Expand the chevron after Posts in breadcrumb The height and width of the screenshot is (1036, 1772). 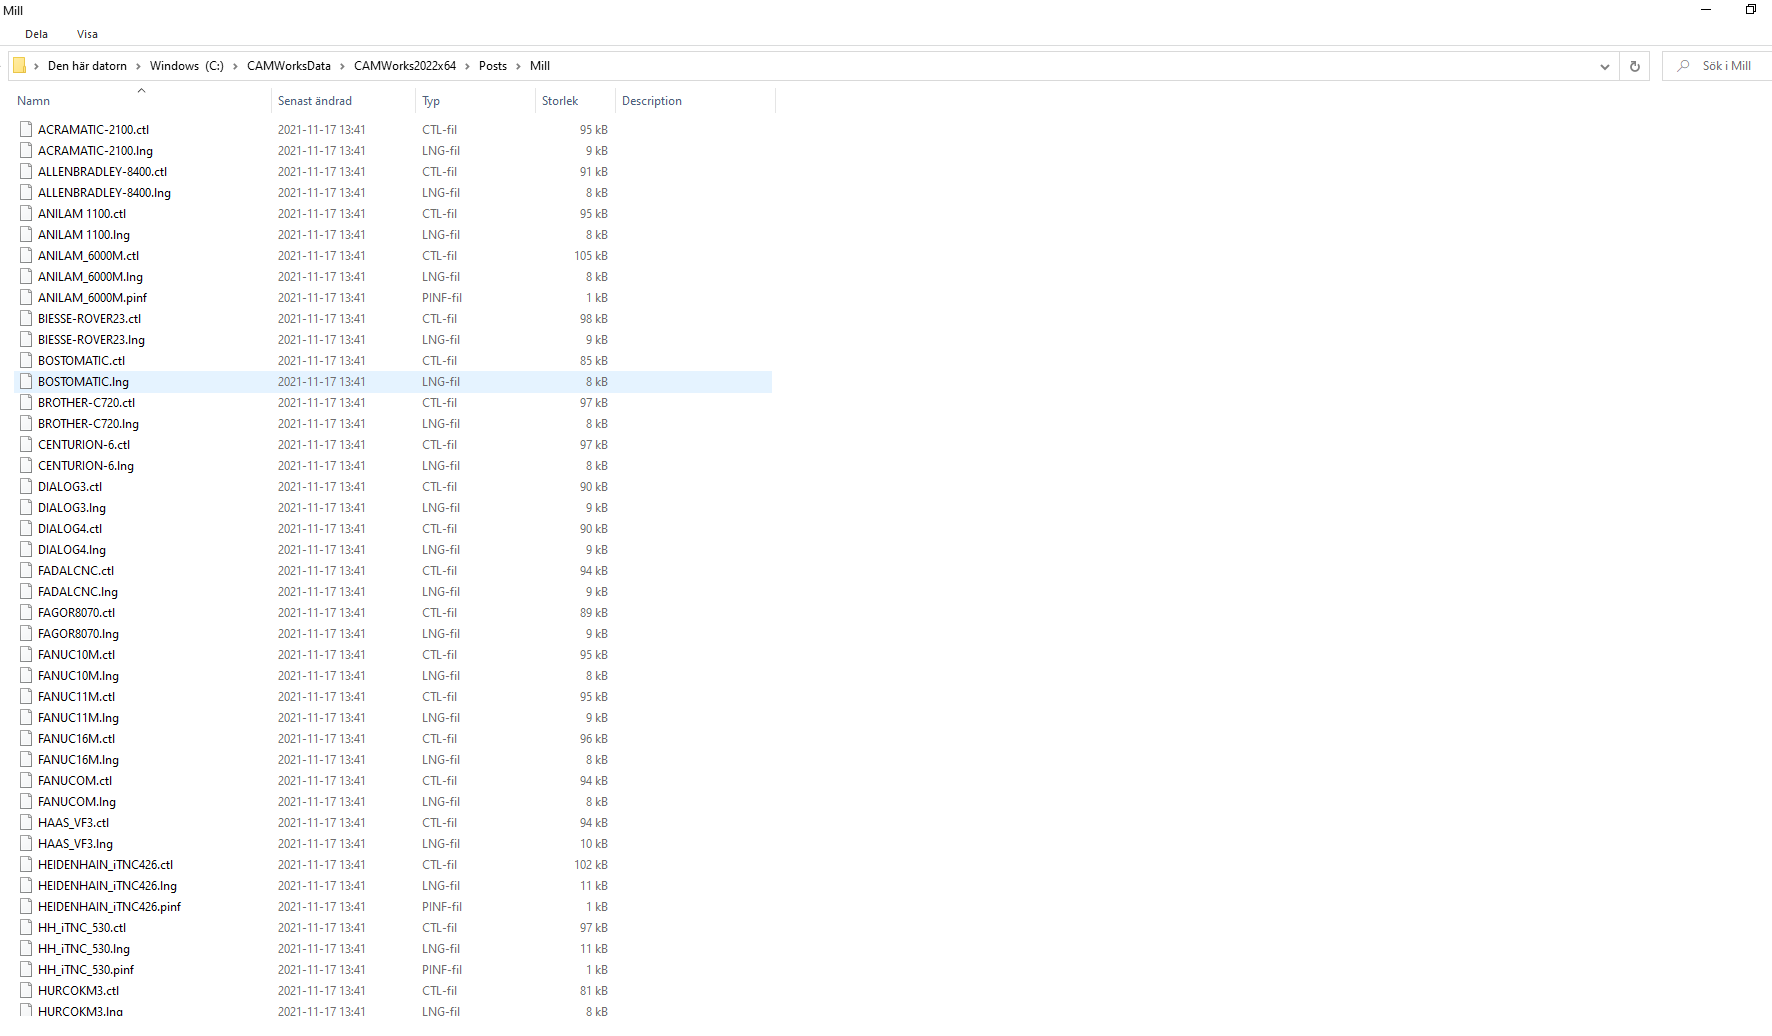(x=518, y=66)
